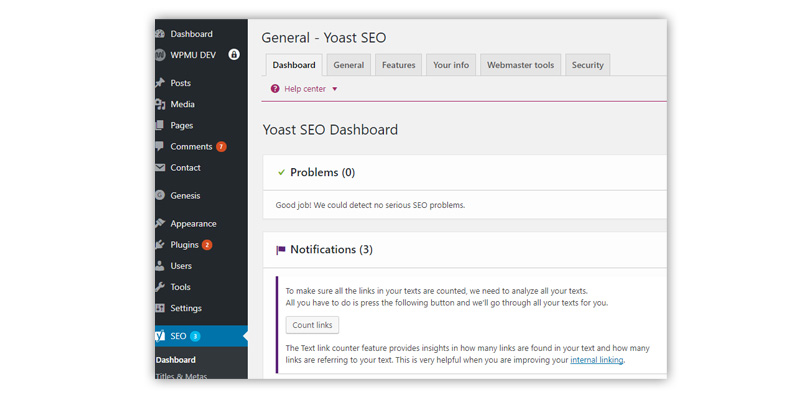Click the WPMU DEV lock icon

coord(234,55)
